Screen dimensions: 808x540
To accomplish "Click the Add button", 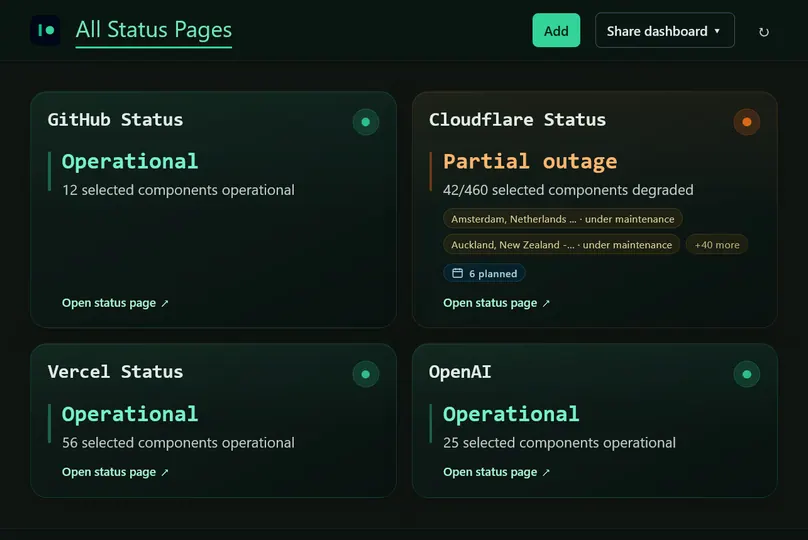I will 556,30.
